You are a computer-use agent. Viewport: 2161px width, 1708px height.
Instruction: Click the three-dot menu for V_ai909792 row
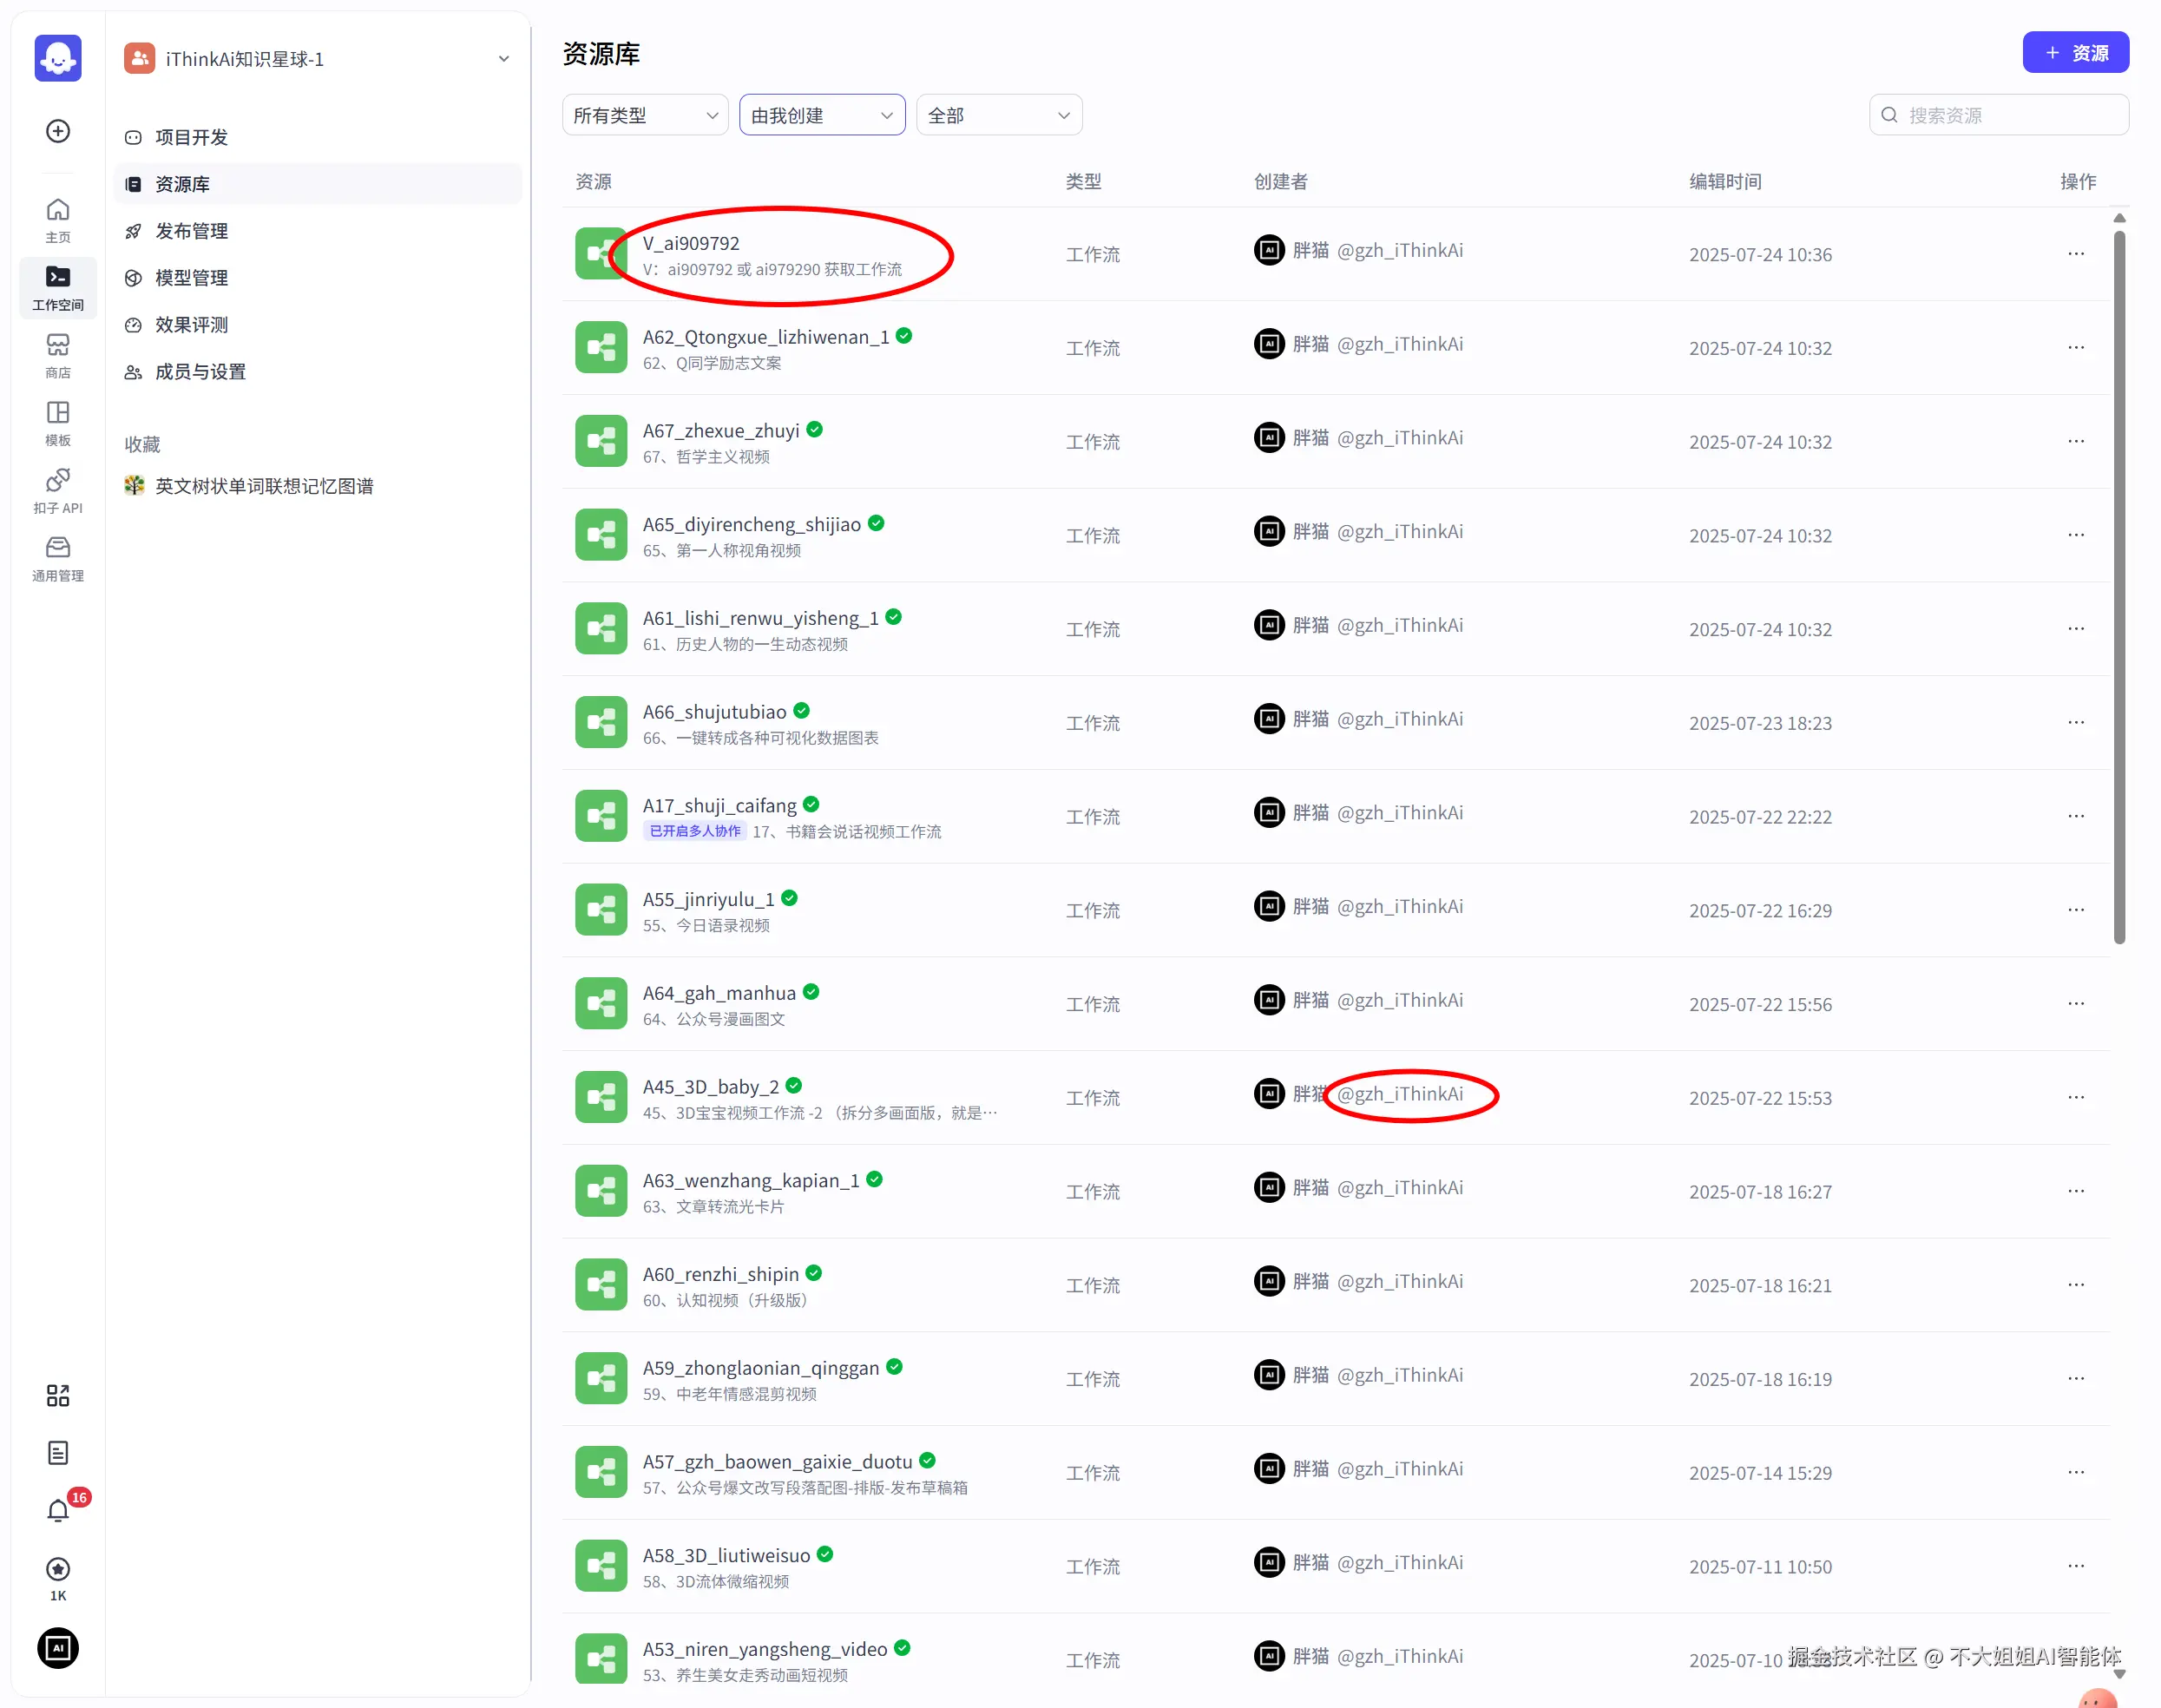point(2075,254)
